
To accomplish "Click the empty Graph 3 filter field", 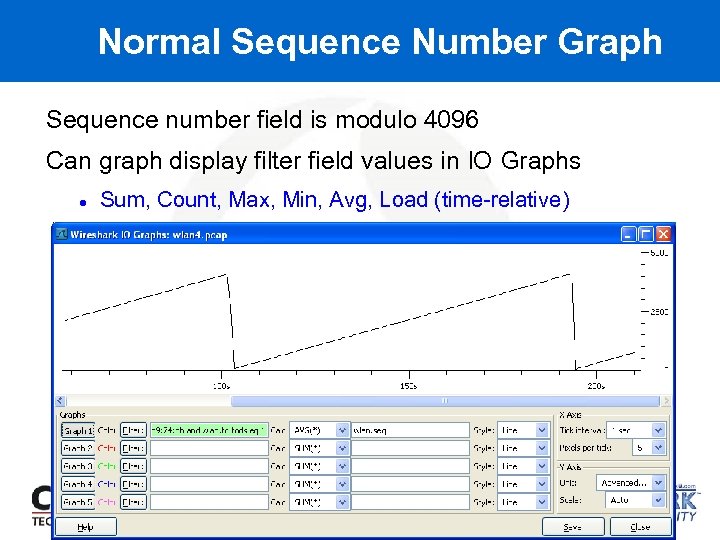I will click(209, 466).
